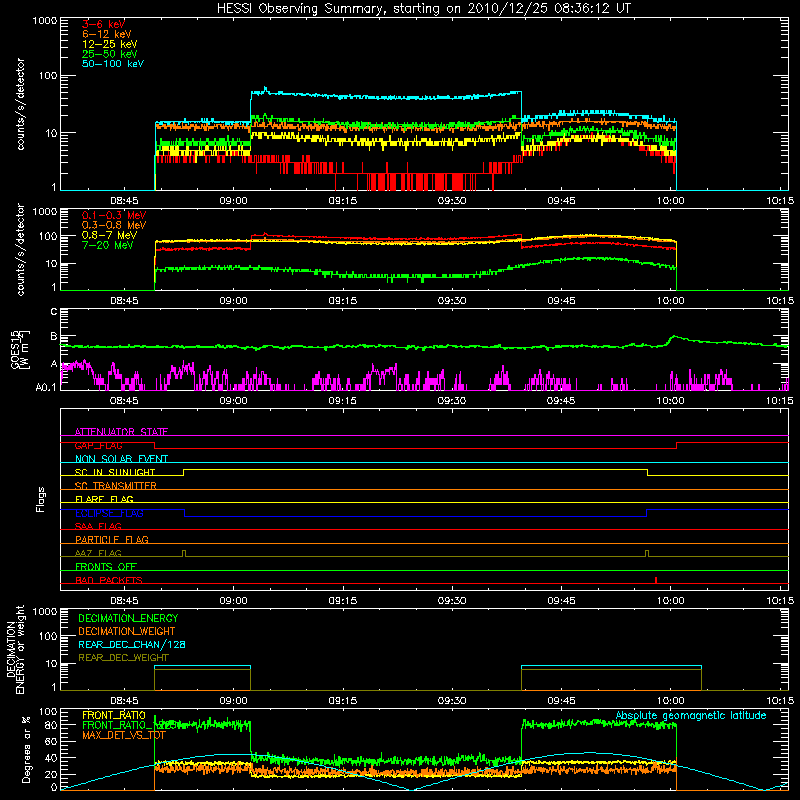The height and width of the screenshot is (800, 800).
Task: Click the red BAD_PACKETS spike marker
Action: 656,580
